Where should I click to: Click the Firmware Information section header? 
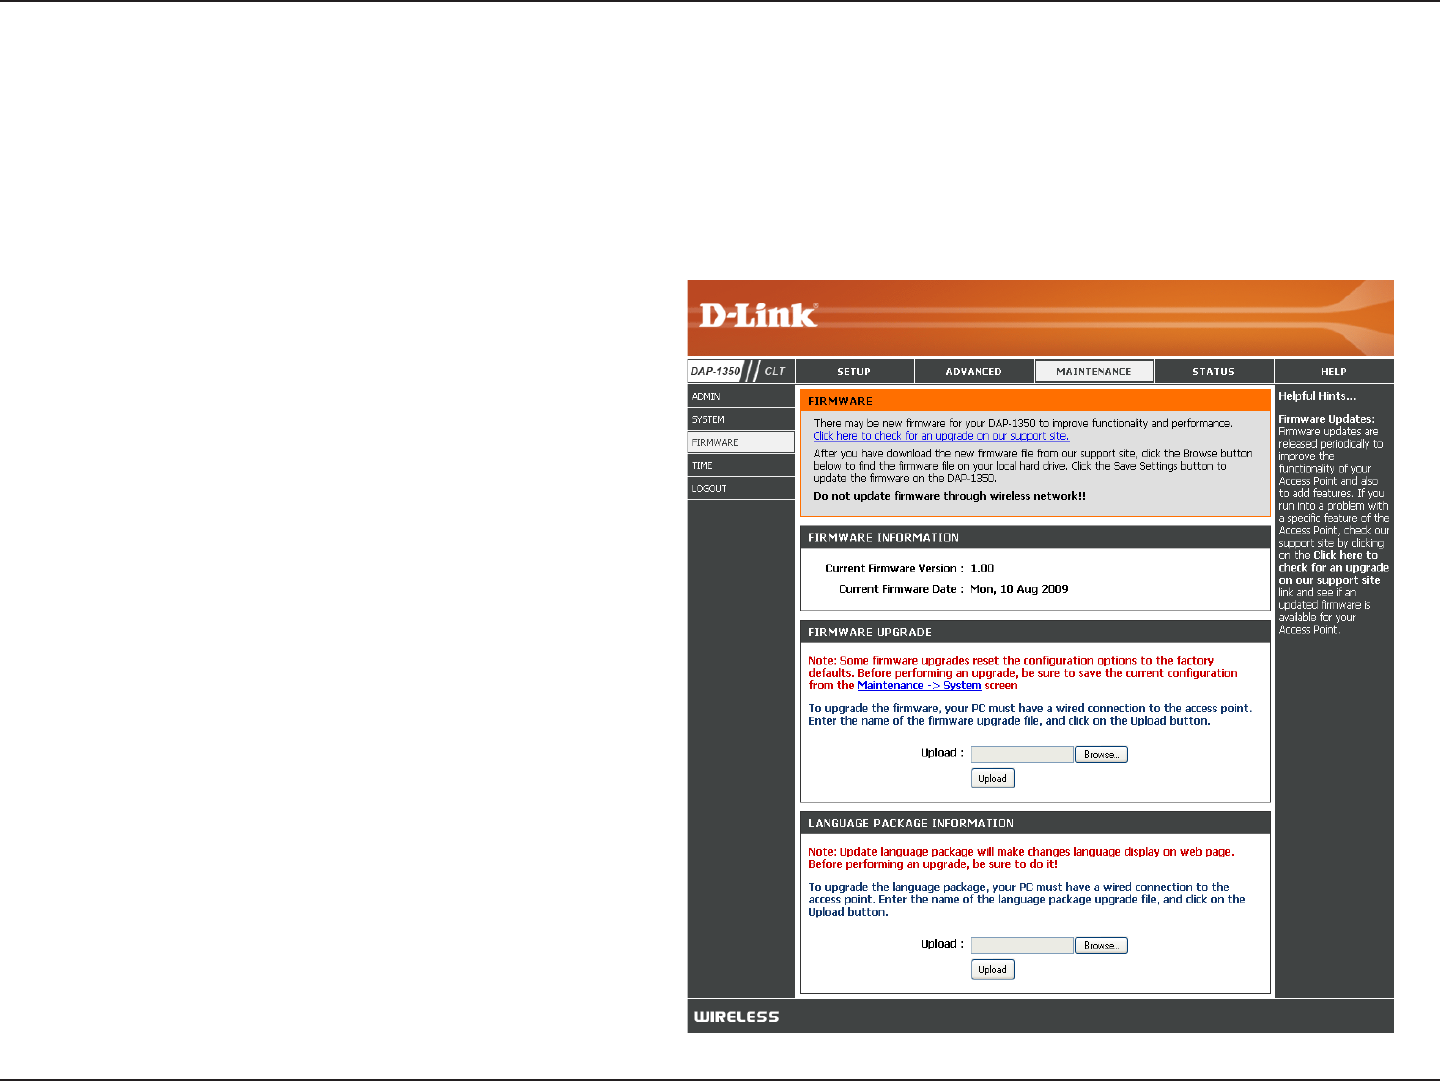coord(1035,537)
